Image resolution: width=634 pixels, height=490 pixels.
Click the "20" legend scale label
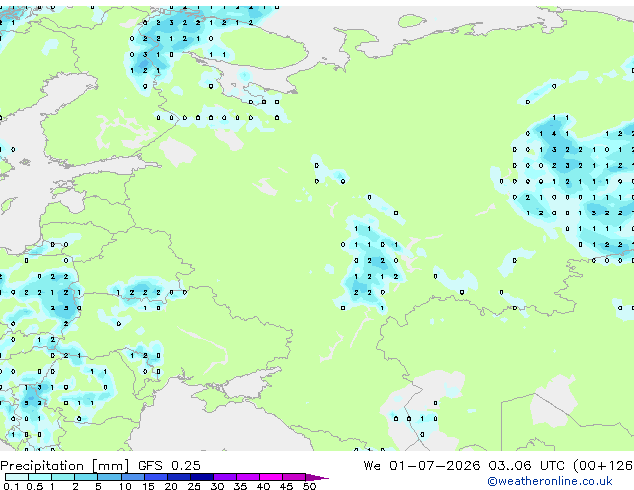[x=171, y=486]
